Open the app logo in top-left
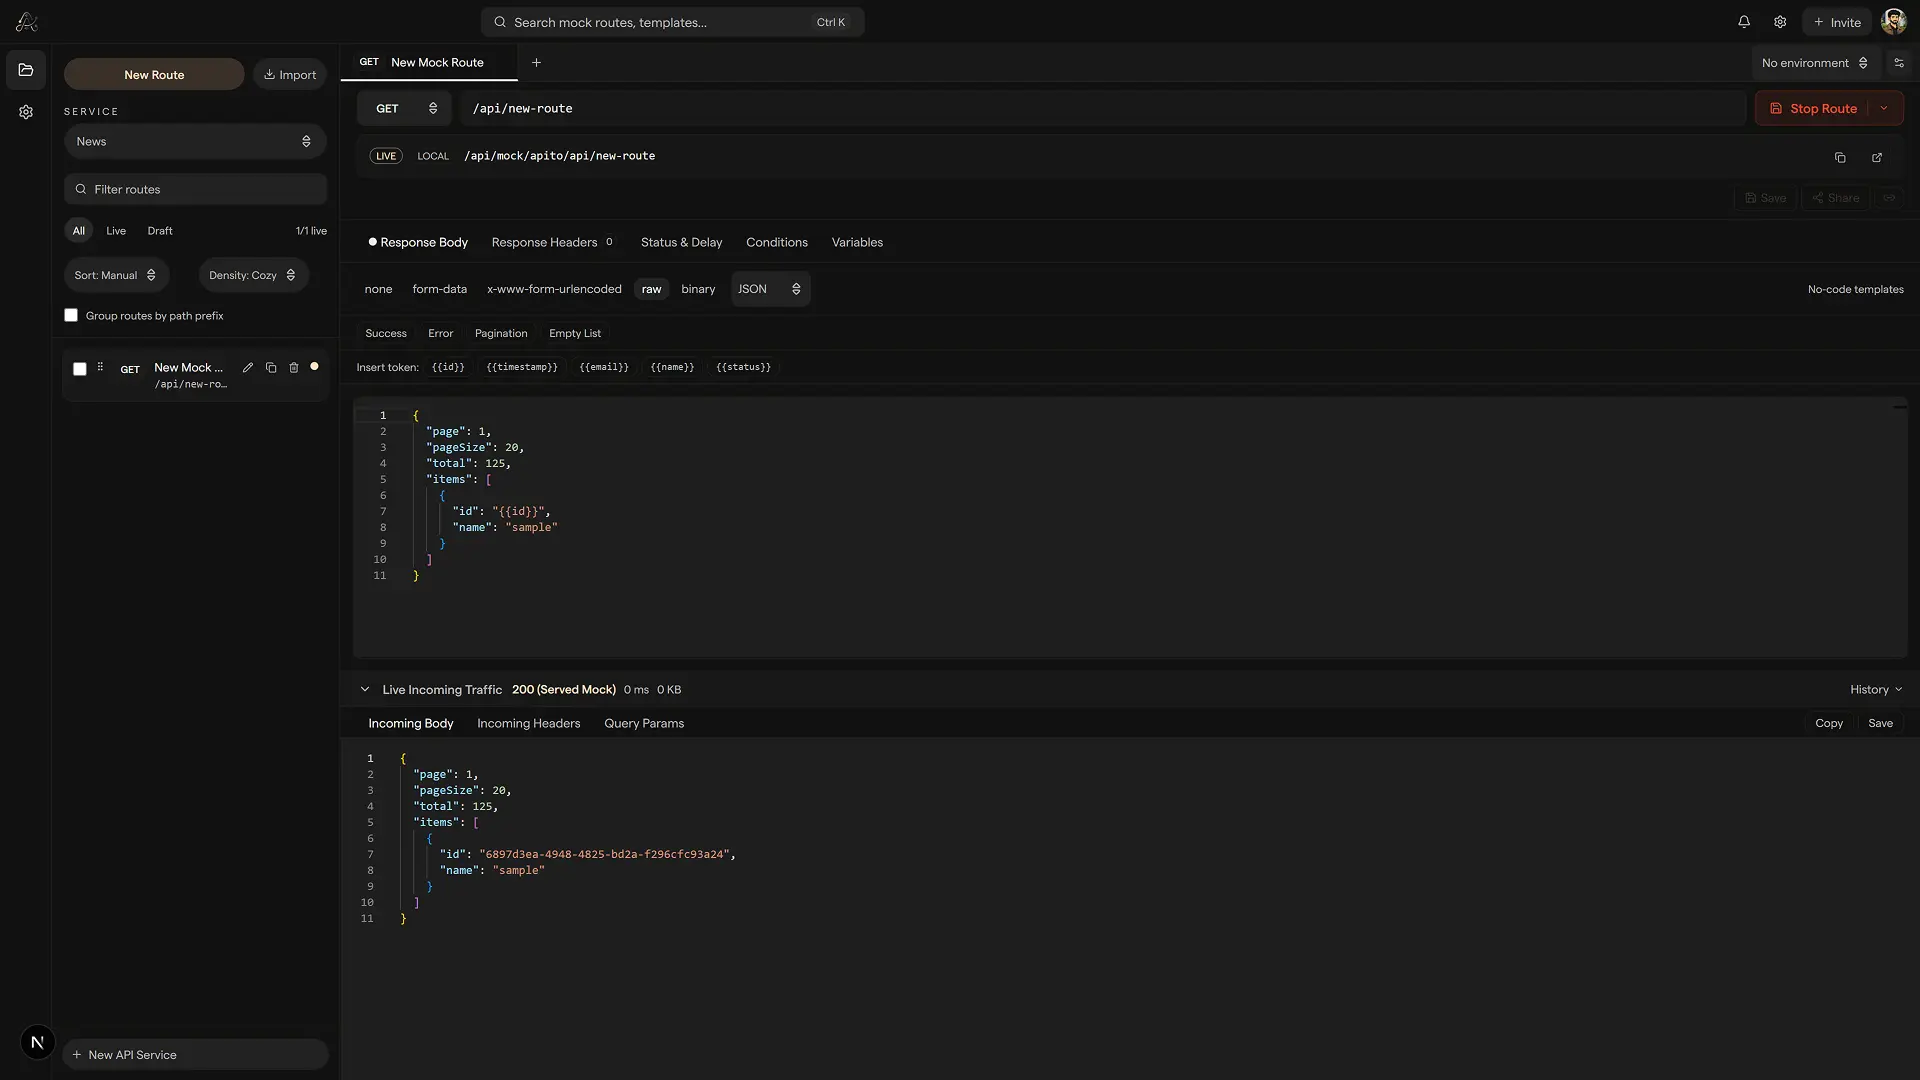This screenshot has width=1920, height=1080. 26,22
